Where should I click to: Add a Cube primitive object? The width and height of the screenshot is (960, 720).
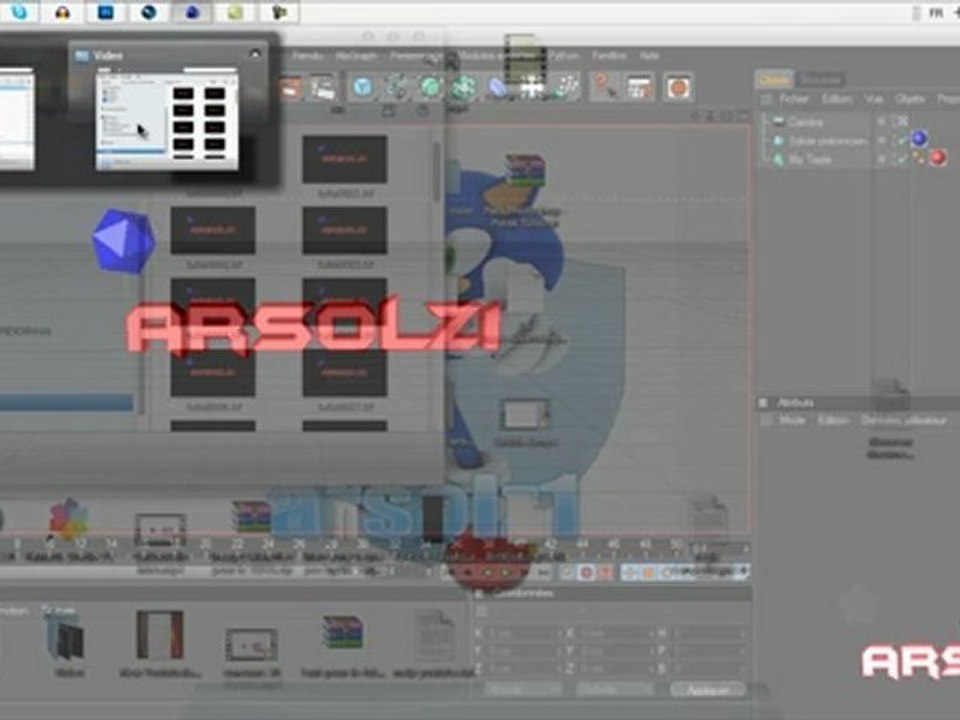362,87
